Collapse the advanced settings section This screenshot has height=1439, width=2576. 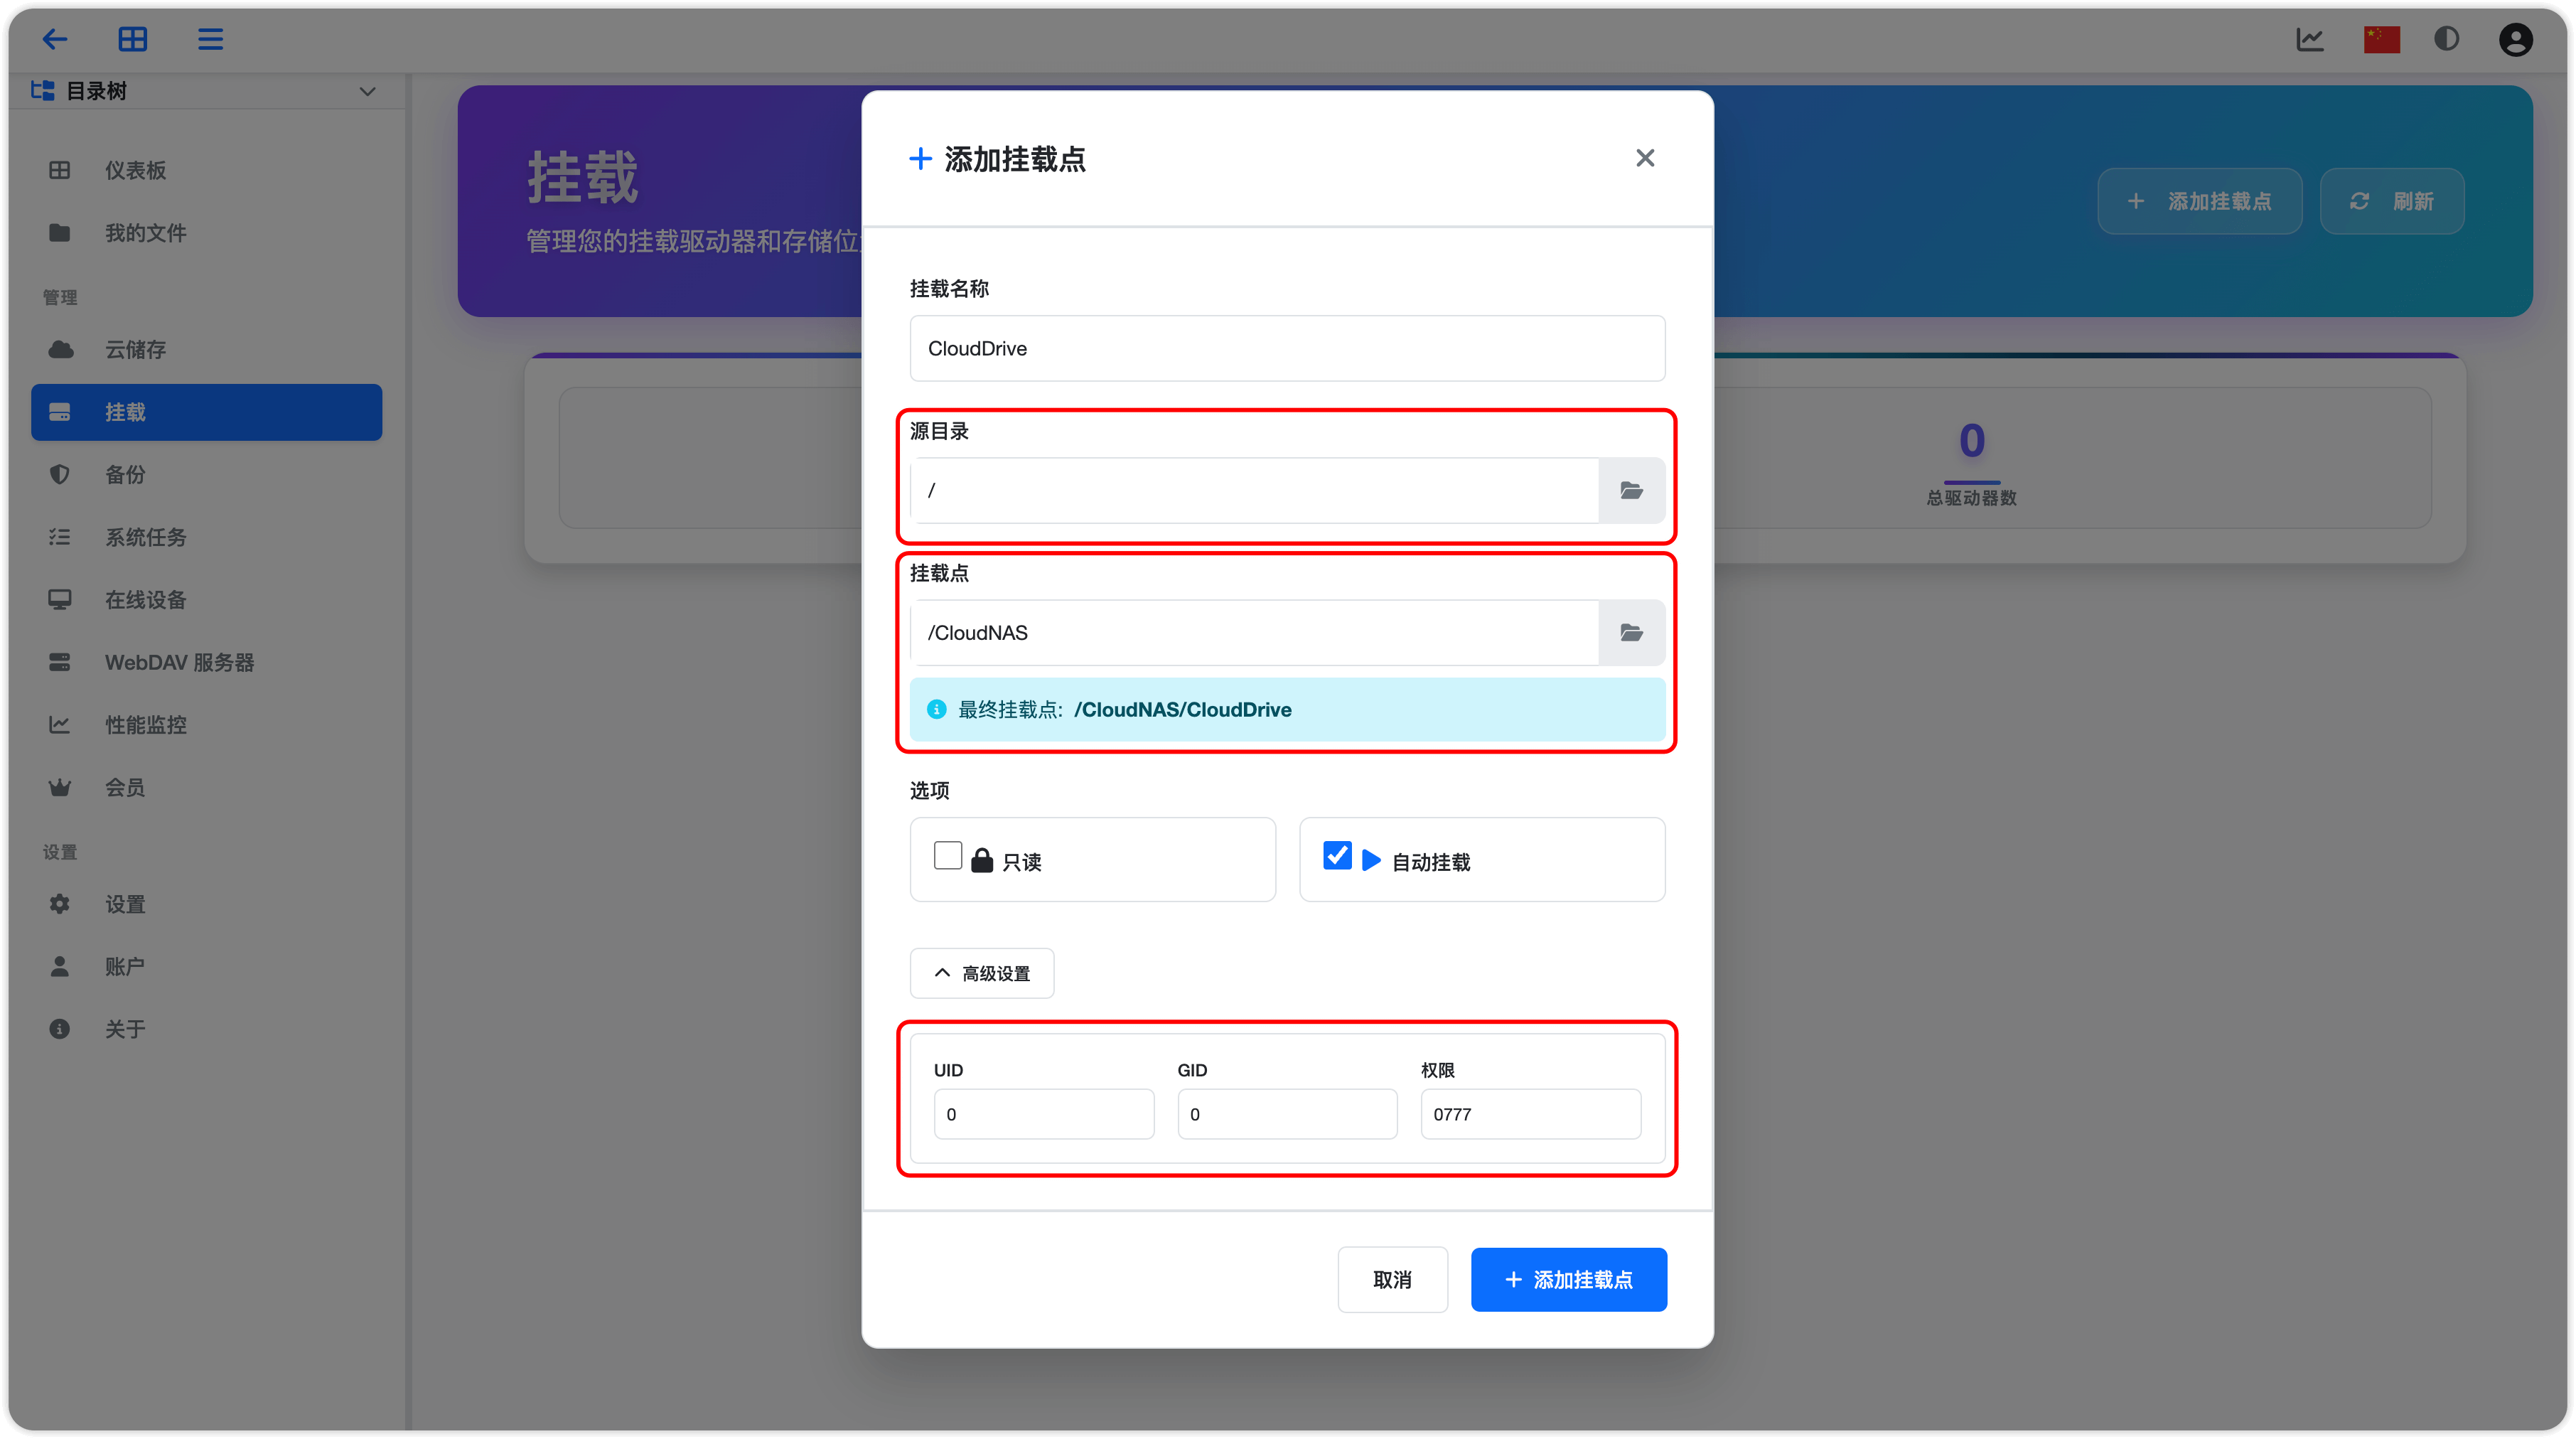(x=981, y=973)
